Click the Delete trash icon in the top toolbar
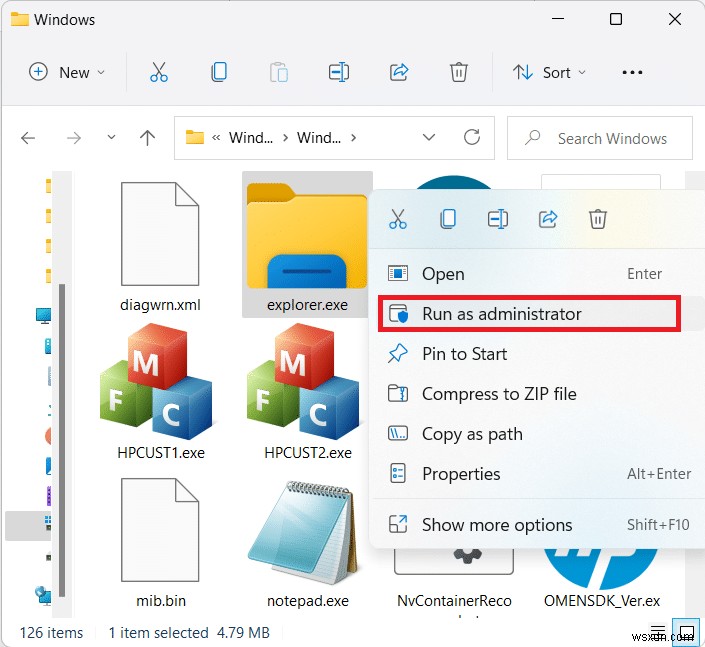The height and width of the screenshot is (647, 705). click(x=459, y=72)
